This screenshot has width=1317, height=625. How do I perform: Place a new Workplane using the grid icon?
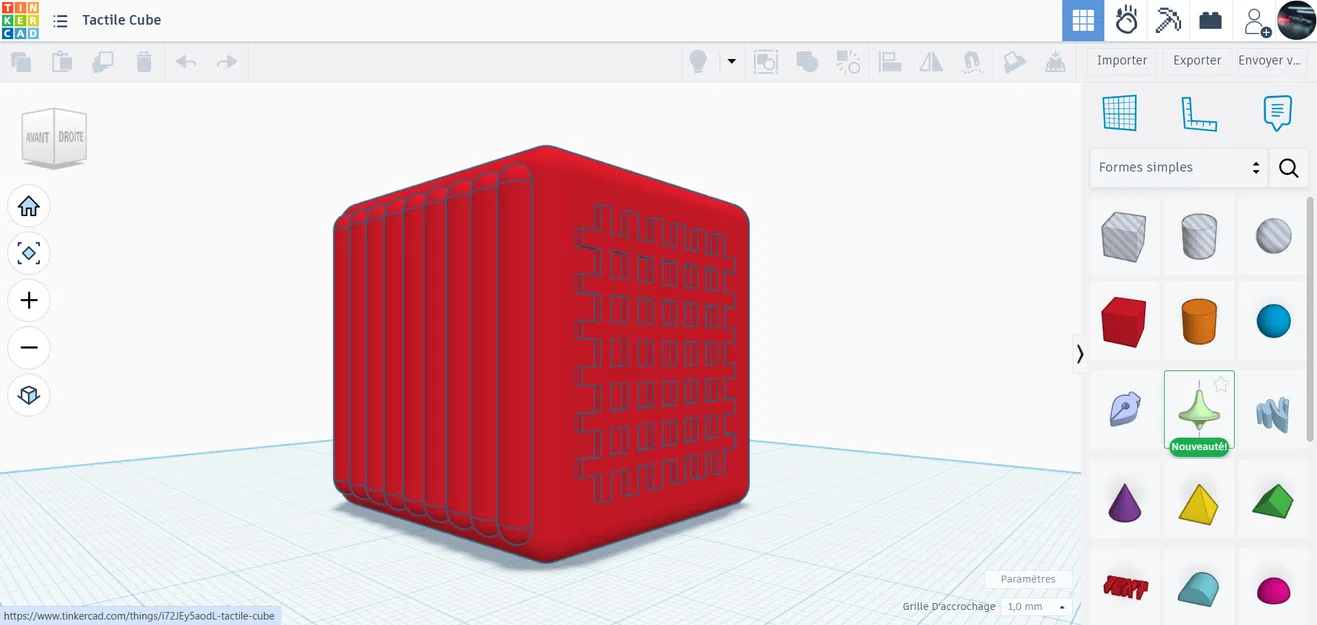pos(1120,113)
